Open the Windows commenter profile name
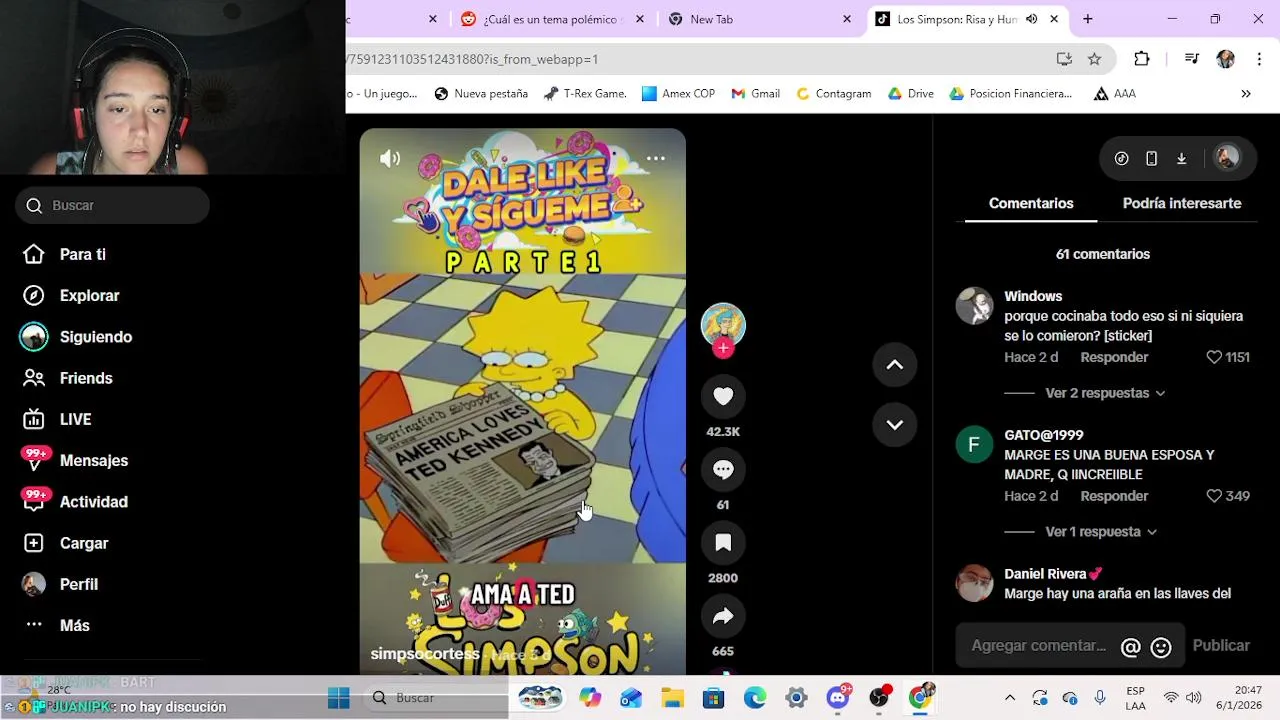 coord(1033,296)
